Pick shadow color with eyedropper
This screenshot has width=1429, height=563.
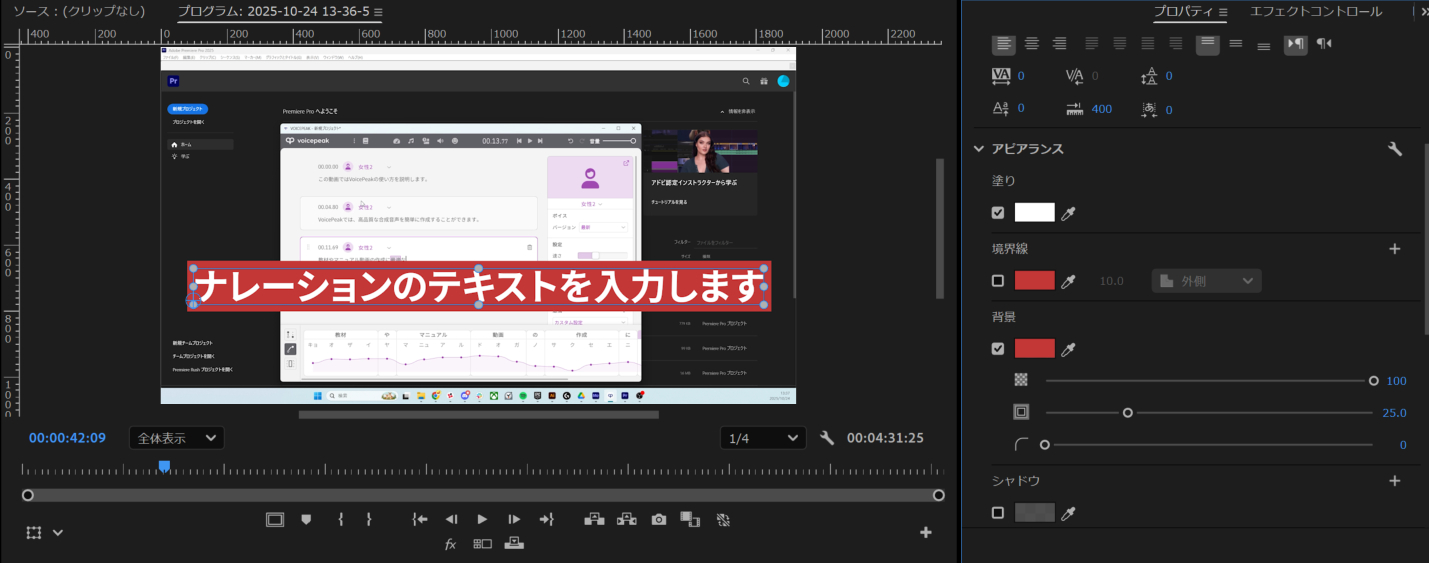tap(1068, 513)
